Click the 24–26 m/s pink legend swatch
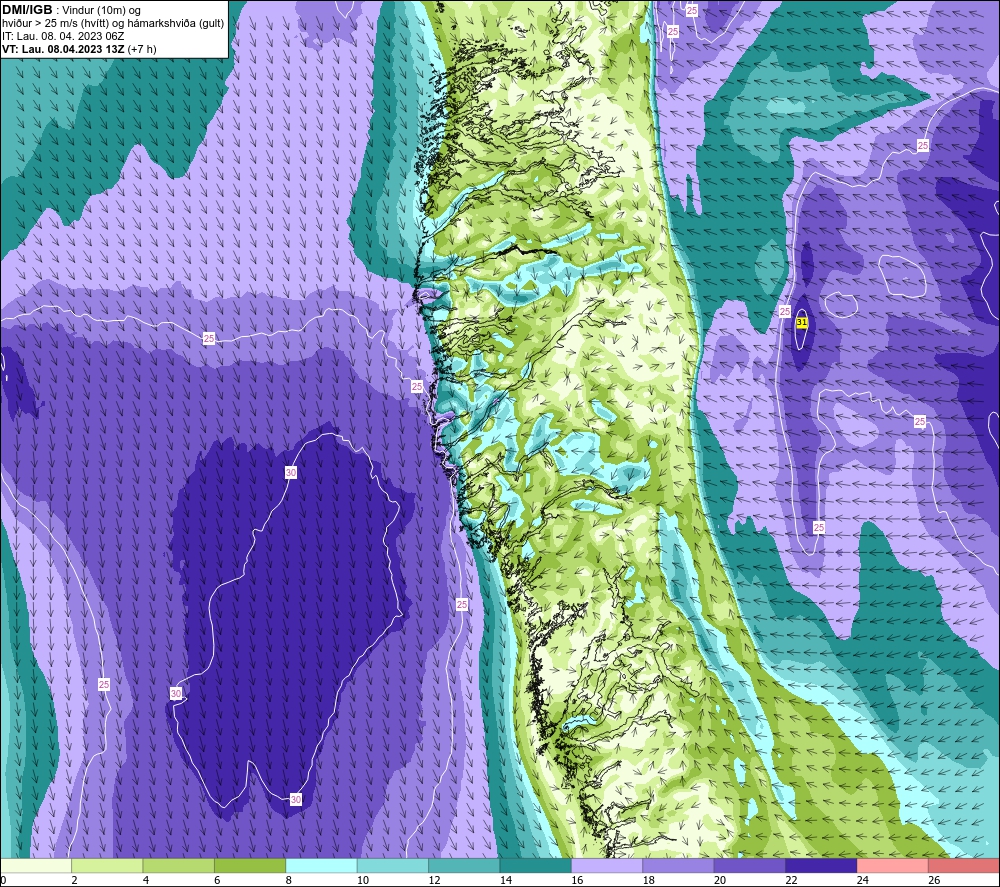The width and height of the screenshot is (1000, 887). 893,865
